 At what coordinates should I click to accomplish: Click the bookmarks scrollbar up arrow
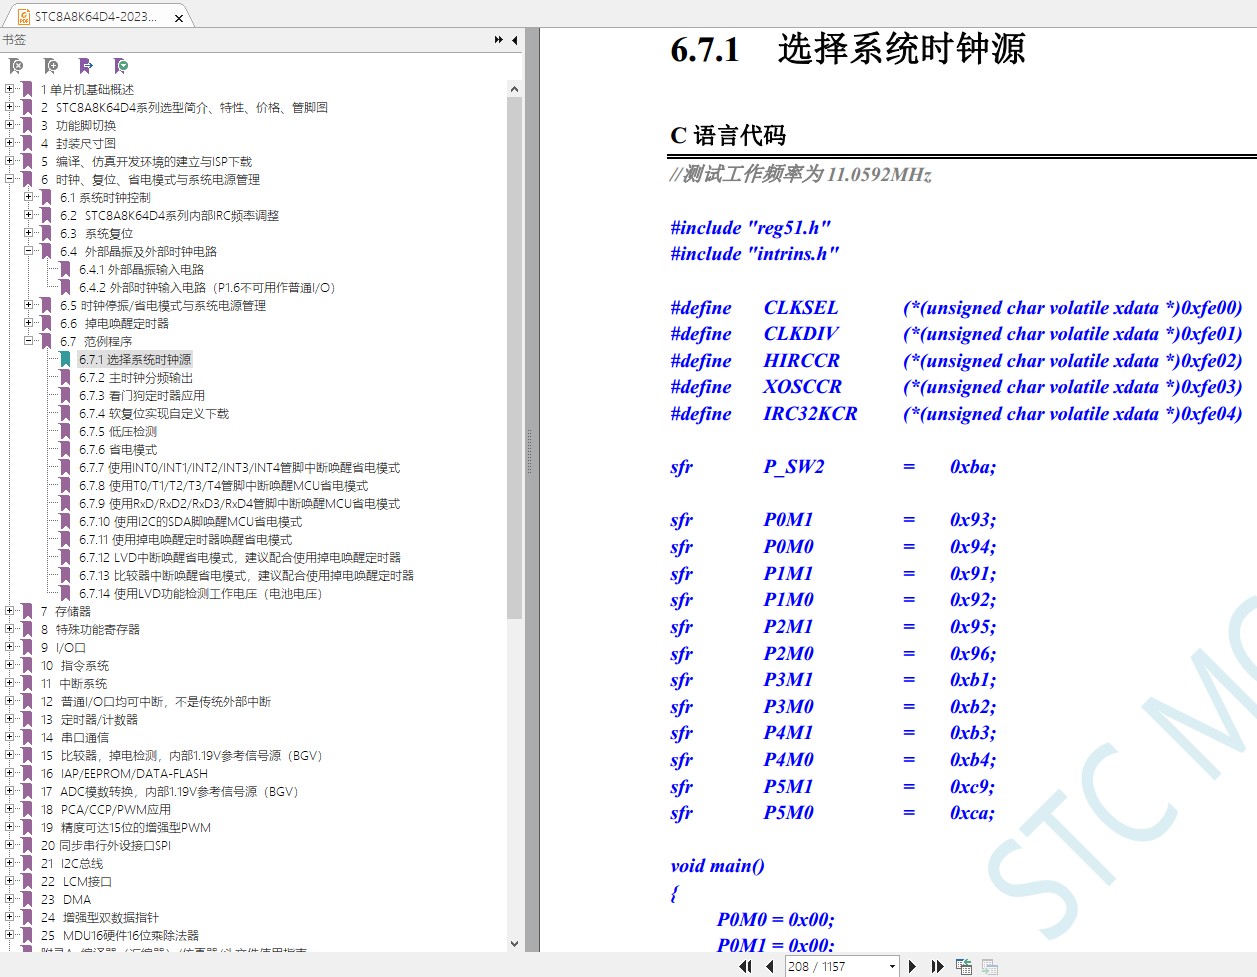(x=514, y=89)
